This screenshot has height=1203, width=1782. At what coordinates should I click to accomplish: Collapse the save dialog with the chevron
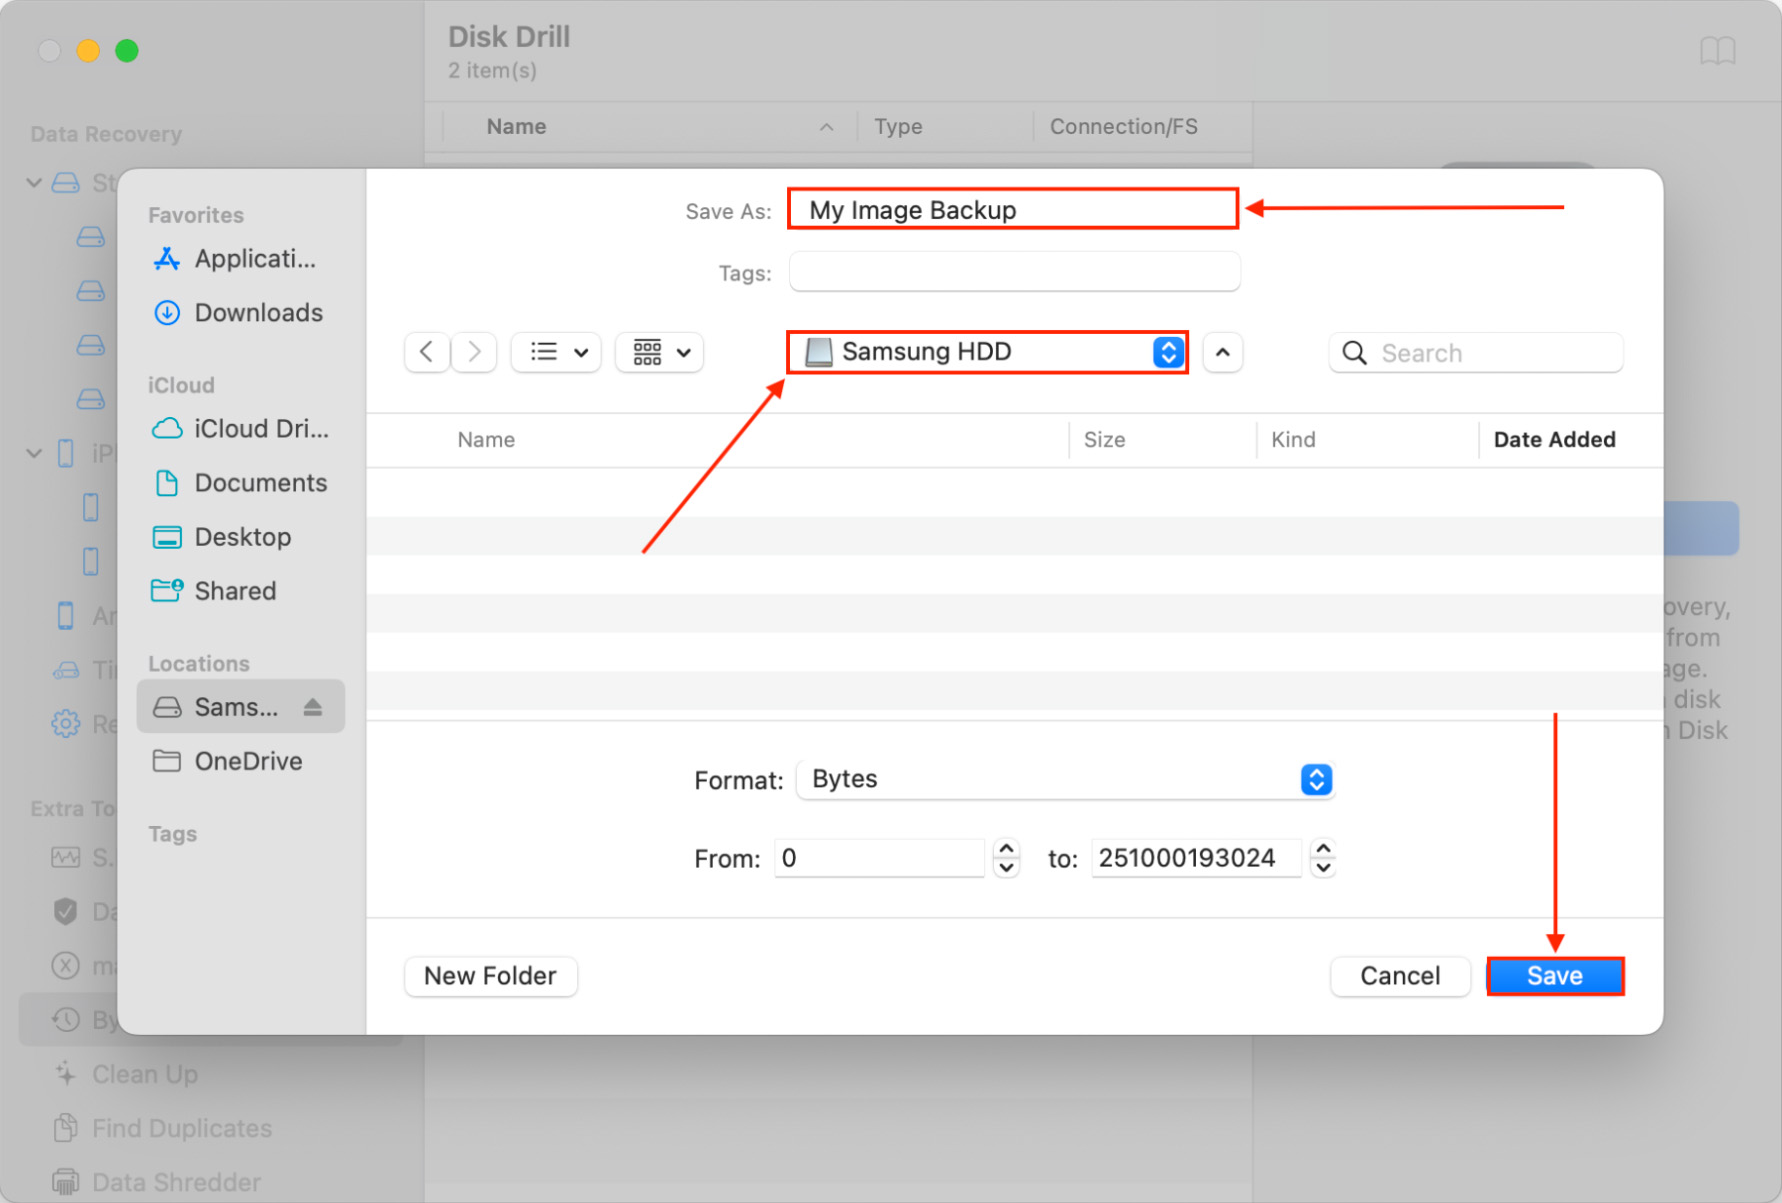pos(1222,352)
